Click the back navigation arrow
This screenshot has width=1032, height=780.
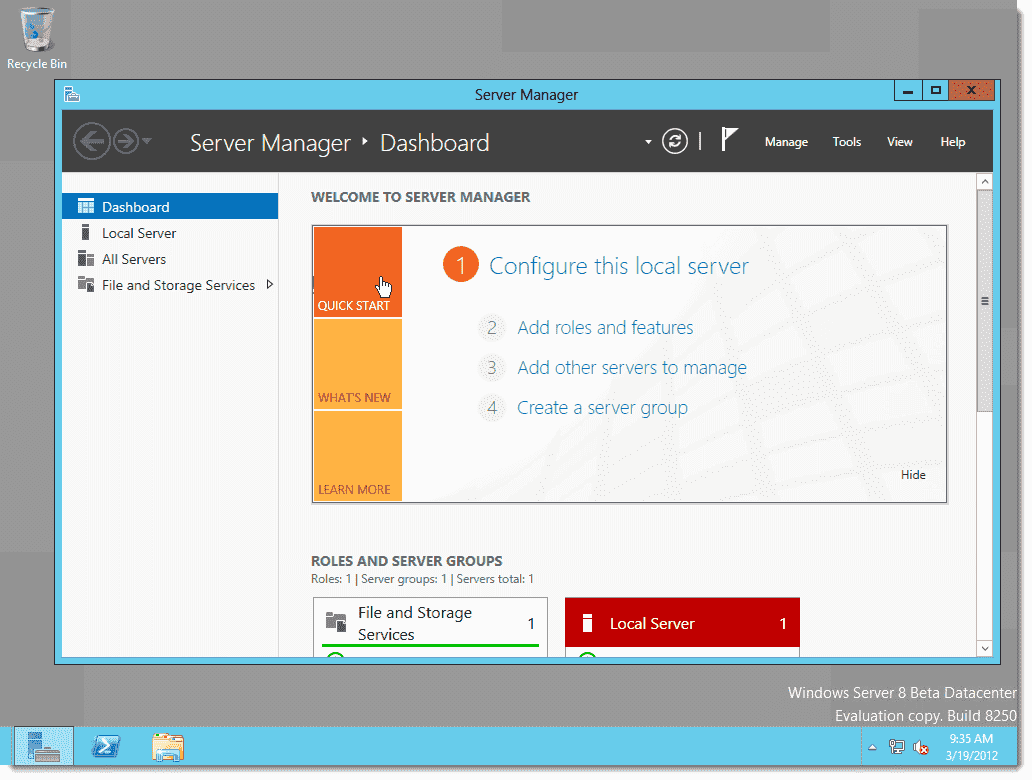pos(91,141)
